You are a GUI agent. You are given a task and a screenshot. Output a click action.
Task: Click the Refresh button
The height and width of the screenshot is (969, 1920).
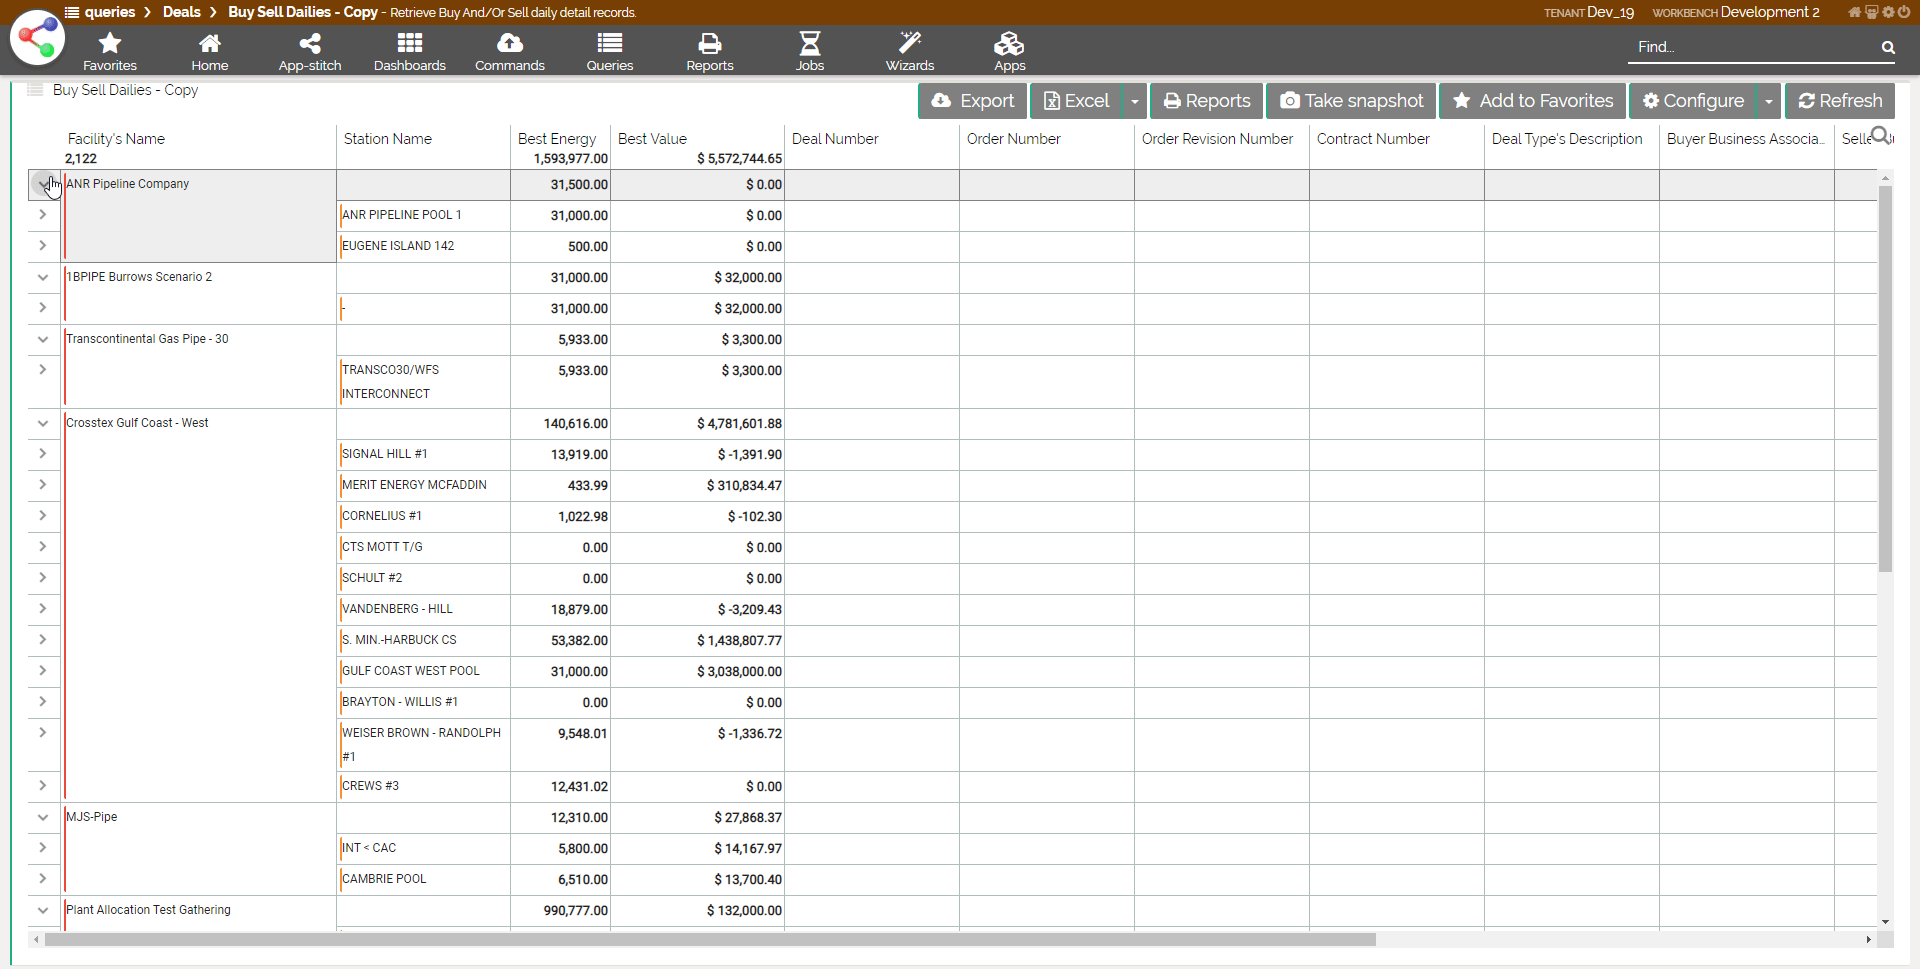(1840, 101)
